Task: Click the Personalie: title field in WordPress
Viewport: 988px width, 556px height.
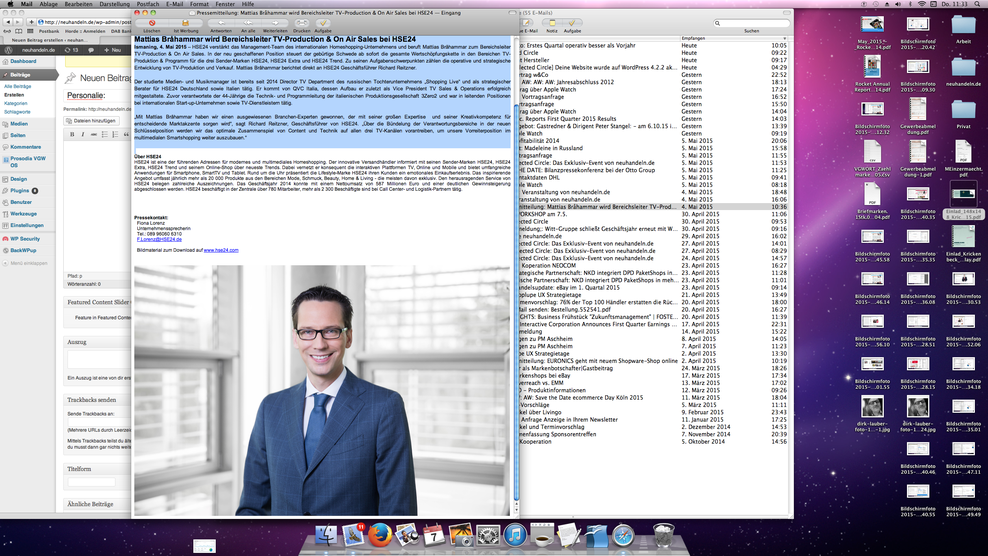Action: click(x=98, y=96)
